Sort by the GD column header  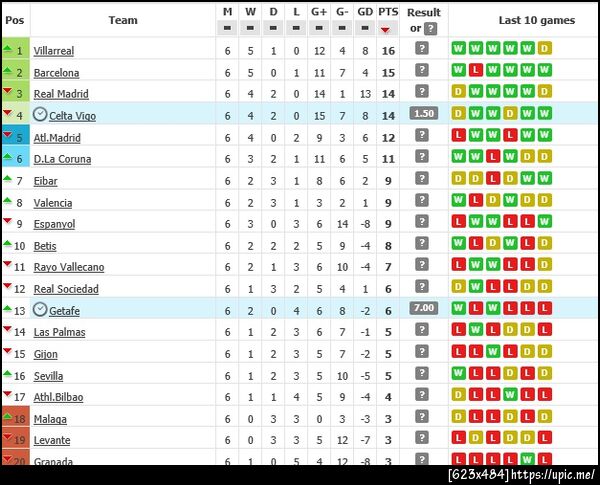365,12
